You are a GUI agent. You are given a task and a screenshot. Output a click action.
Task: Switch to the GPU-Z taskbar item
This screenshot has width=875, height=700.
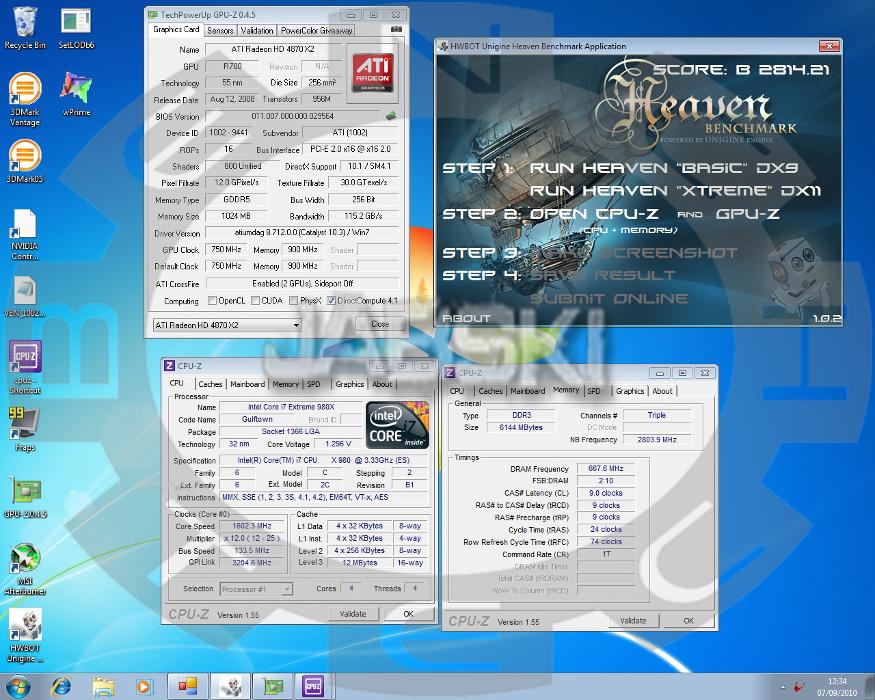pyautogui.click(x=272, y=687)
